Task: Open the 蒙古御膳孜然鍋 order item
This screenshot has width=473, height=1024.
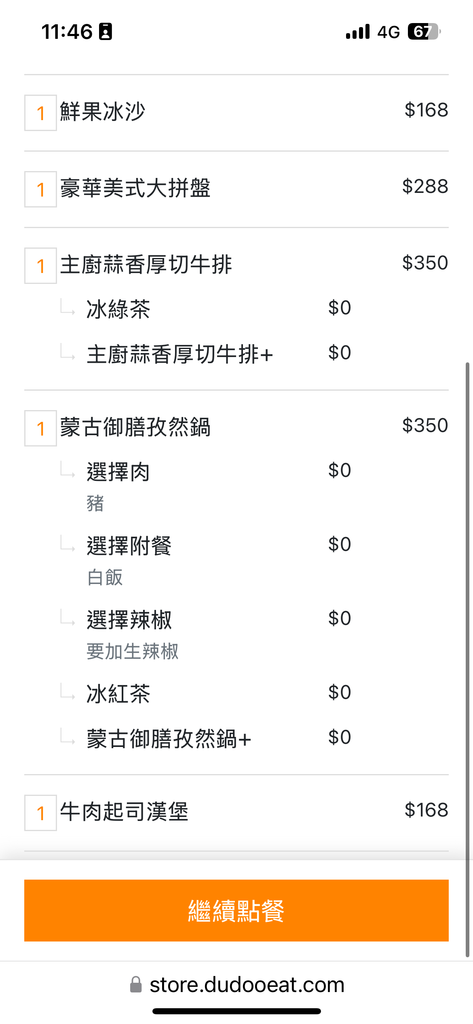Action: [236, 428]
